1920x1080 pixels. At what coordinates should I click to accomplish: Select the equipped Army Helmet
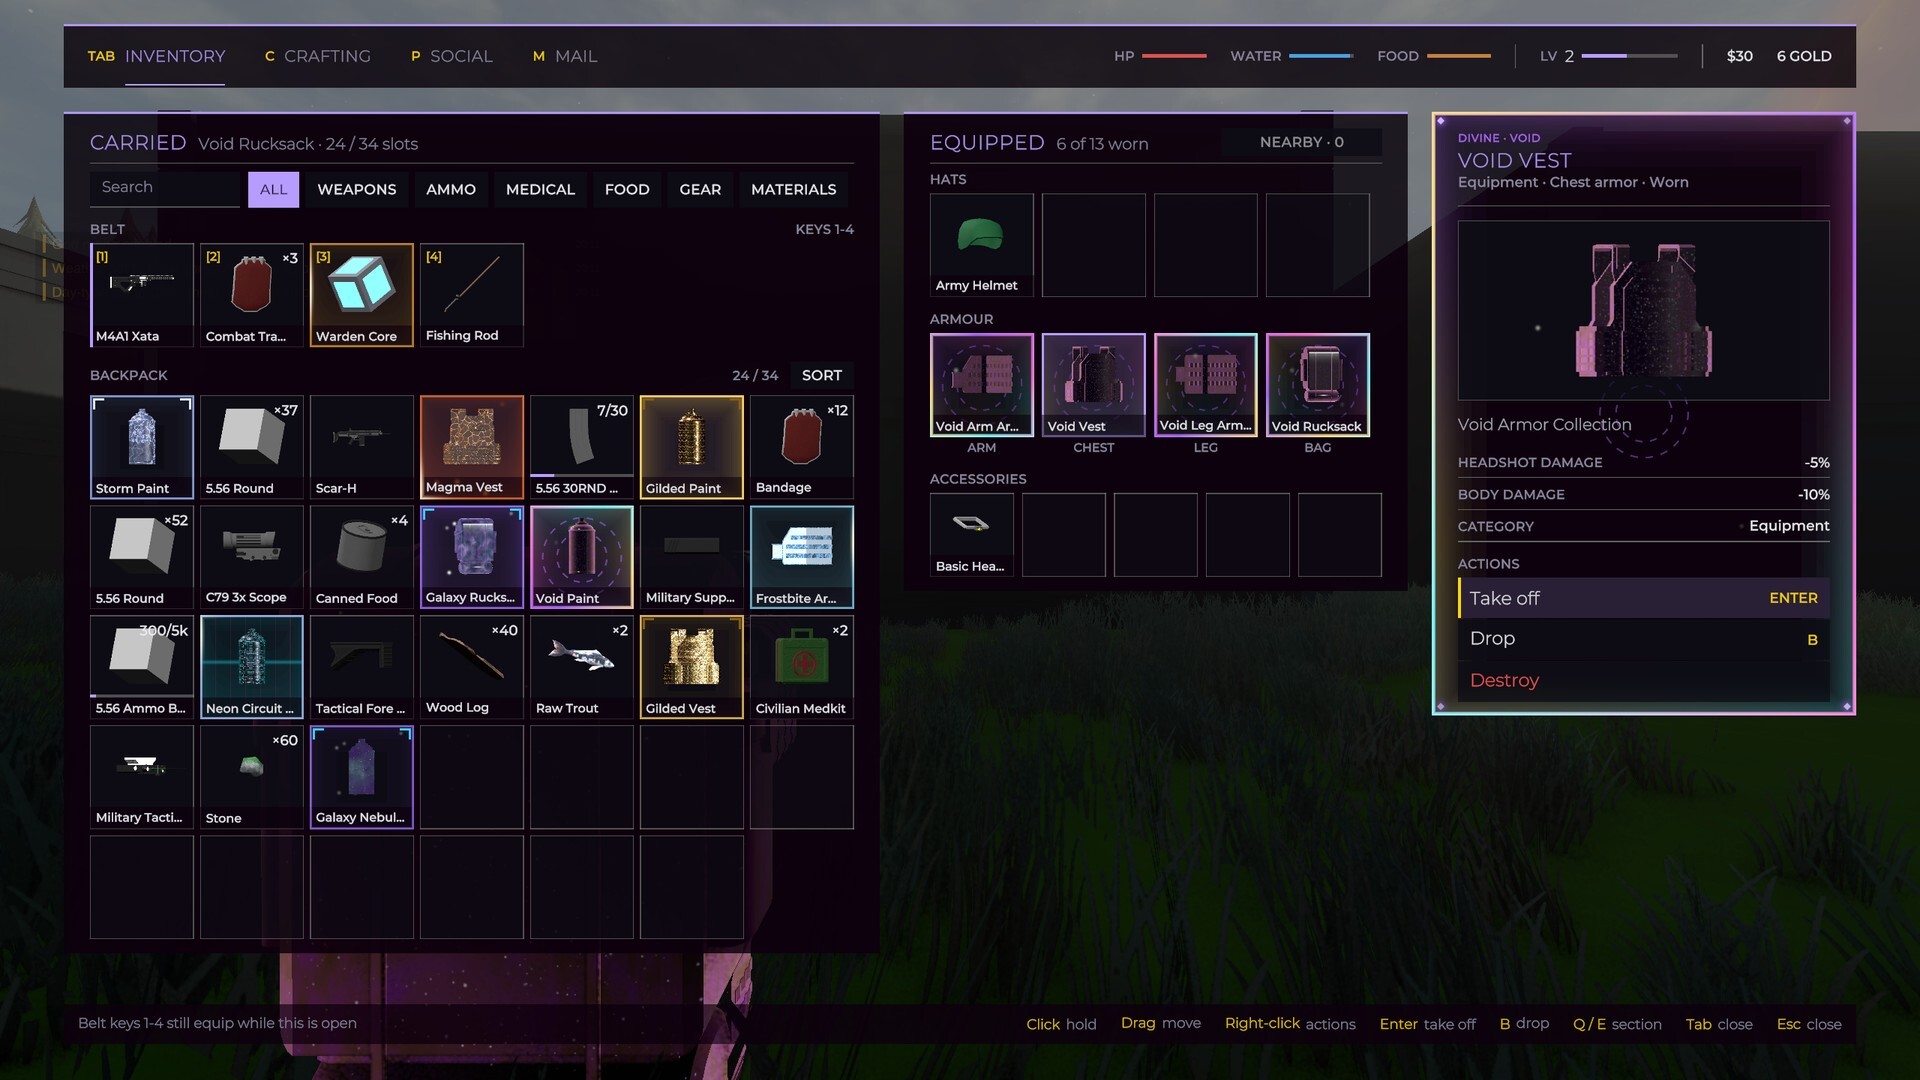pyautogui.click(x=982, y=245)
